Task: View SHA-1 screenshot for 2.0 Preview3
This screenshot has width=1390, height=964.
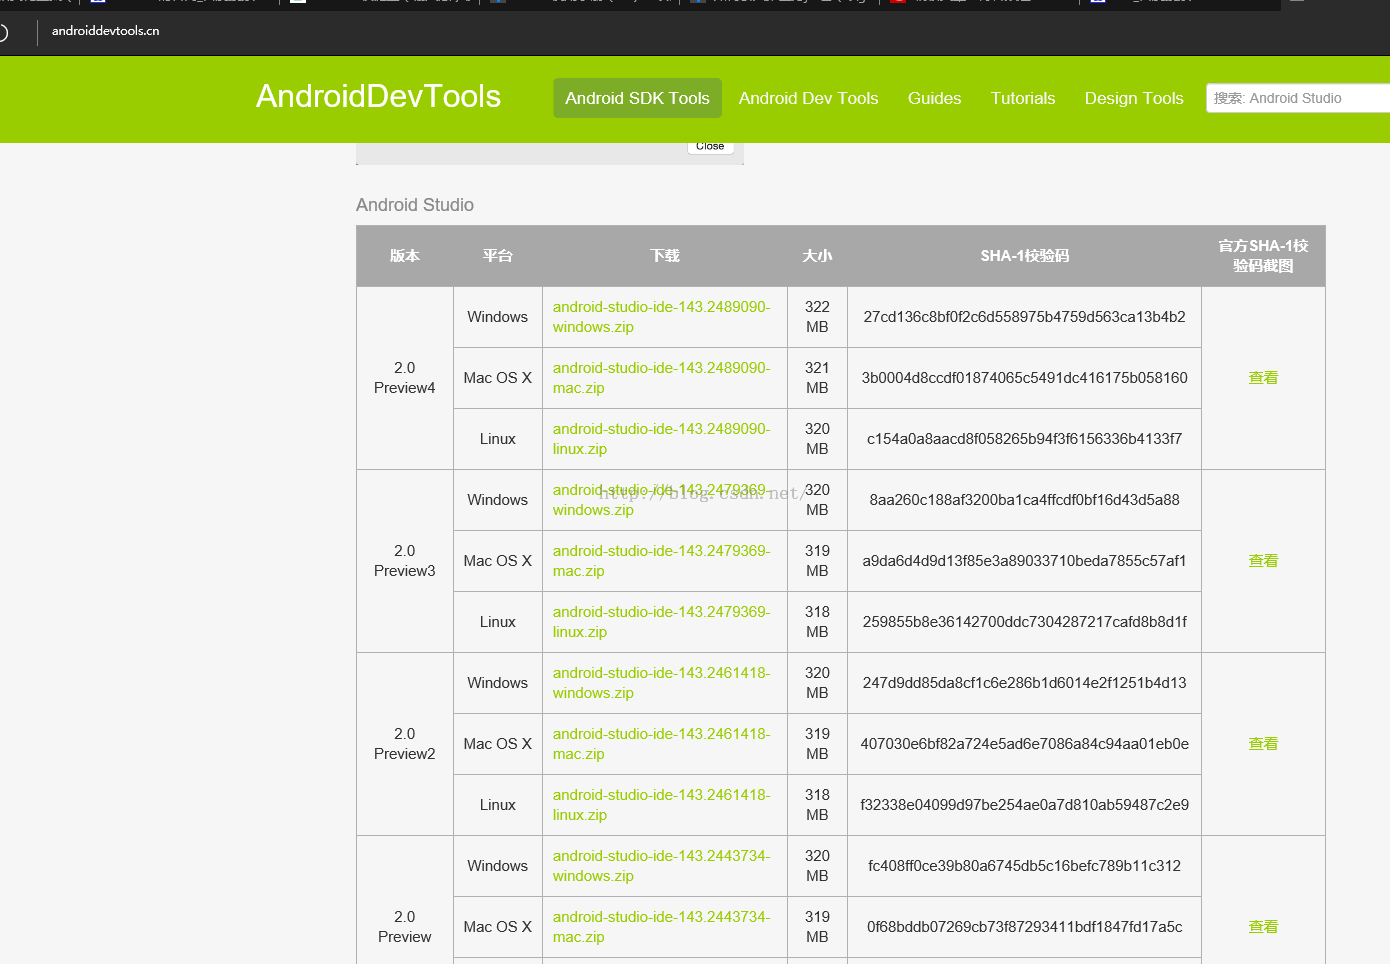Action: [1263, 561]
